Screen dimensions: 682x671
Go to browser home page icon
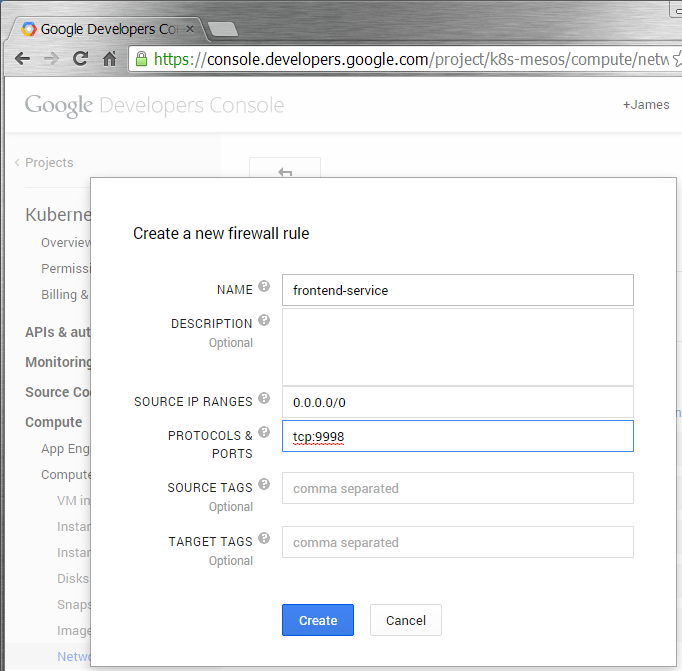pos(109,59)
